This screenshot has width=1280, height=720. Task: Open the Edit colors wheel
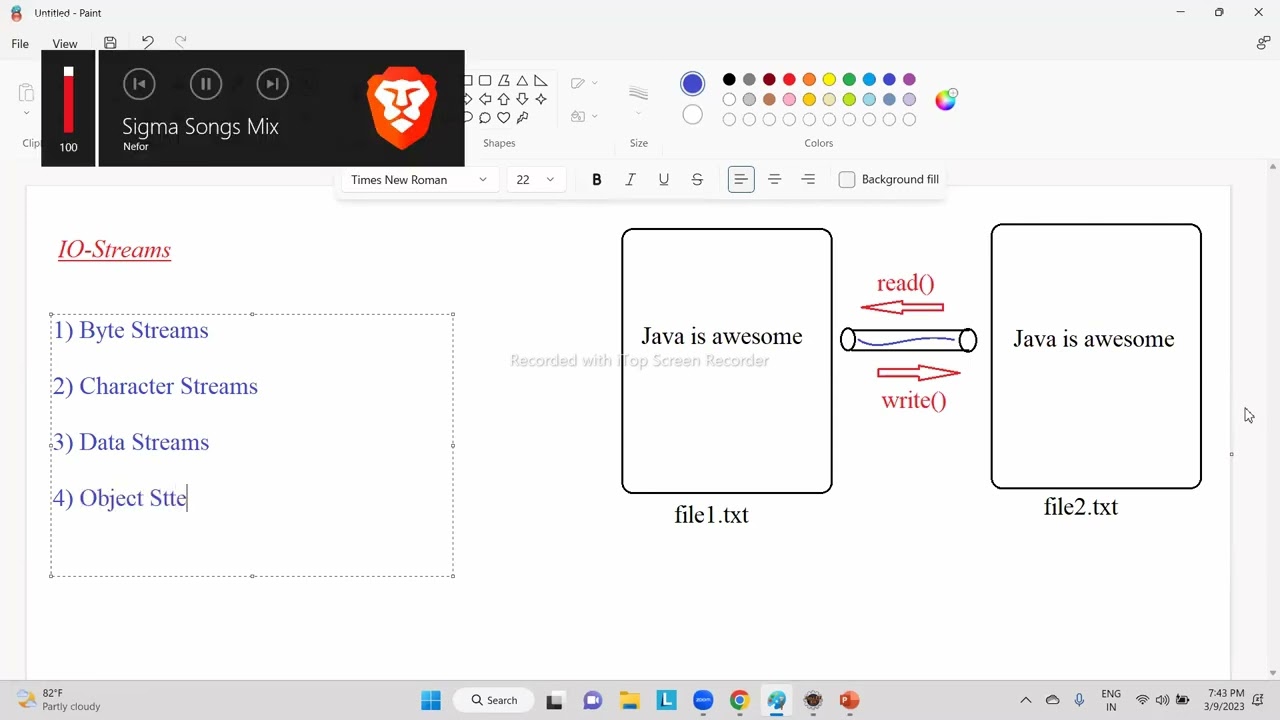[945, 99]
